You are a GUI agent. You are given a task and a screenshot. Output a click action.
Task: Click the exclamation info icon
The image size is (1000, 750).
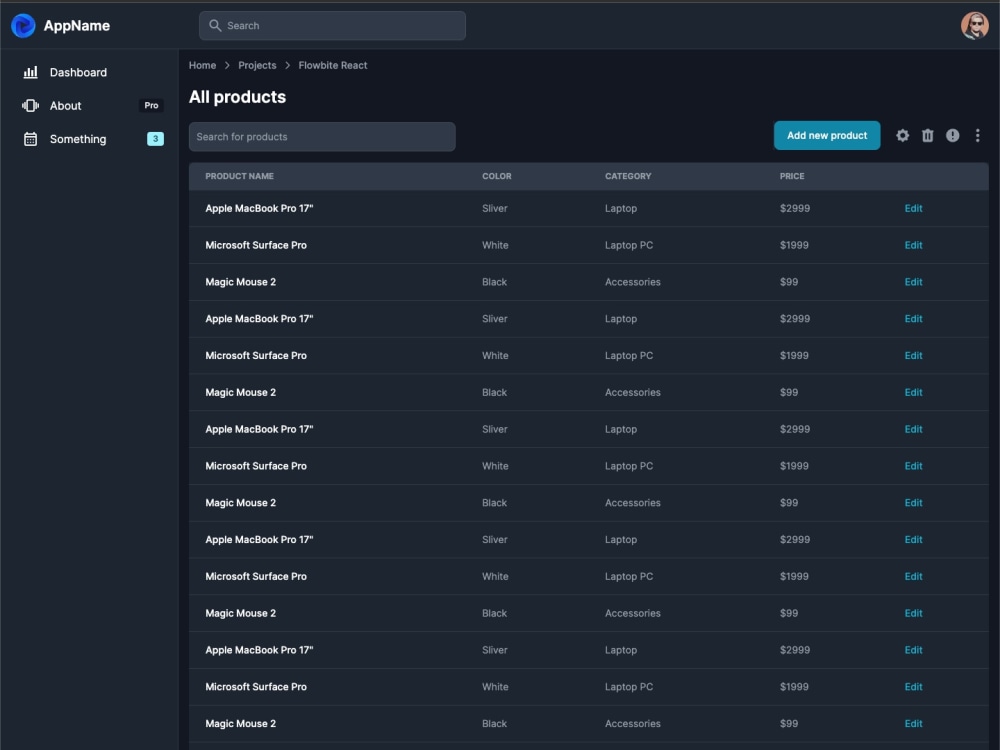point(952,135)
